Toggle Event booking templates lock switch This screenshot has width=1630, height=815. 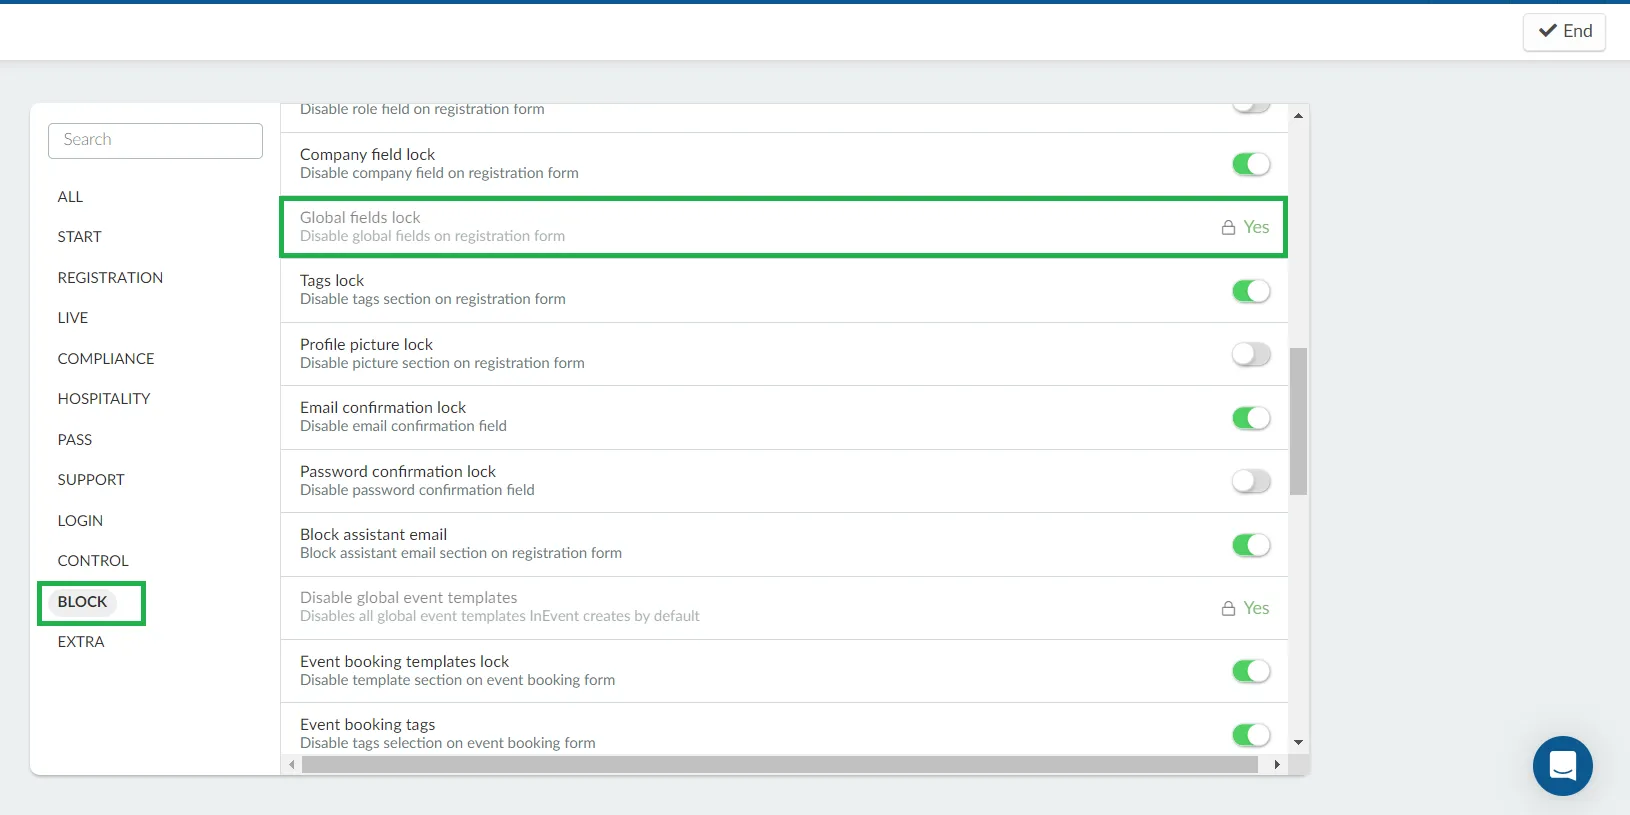1251,671
